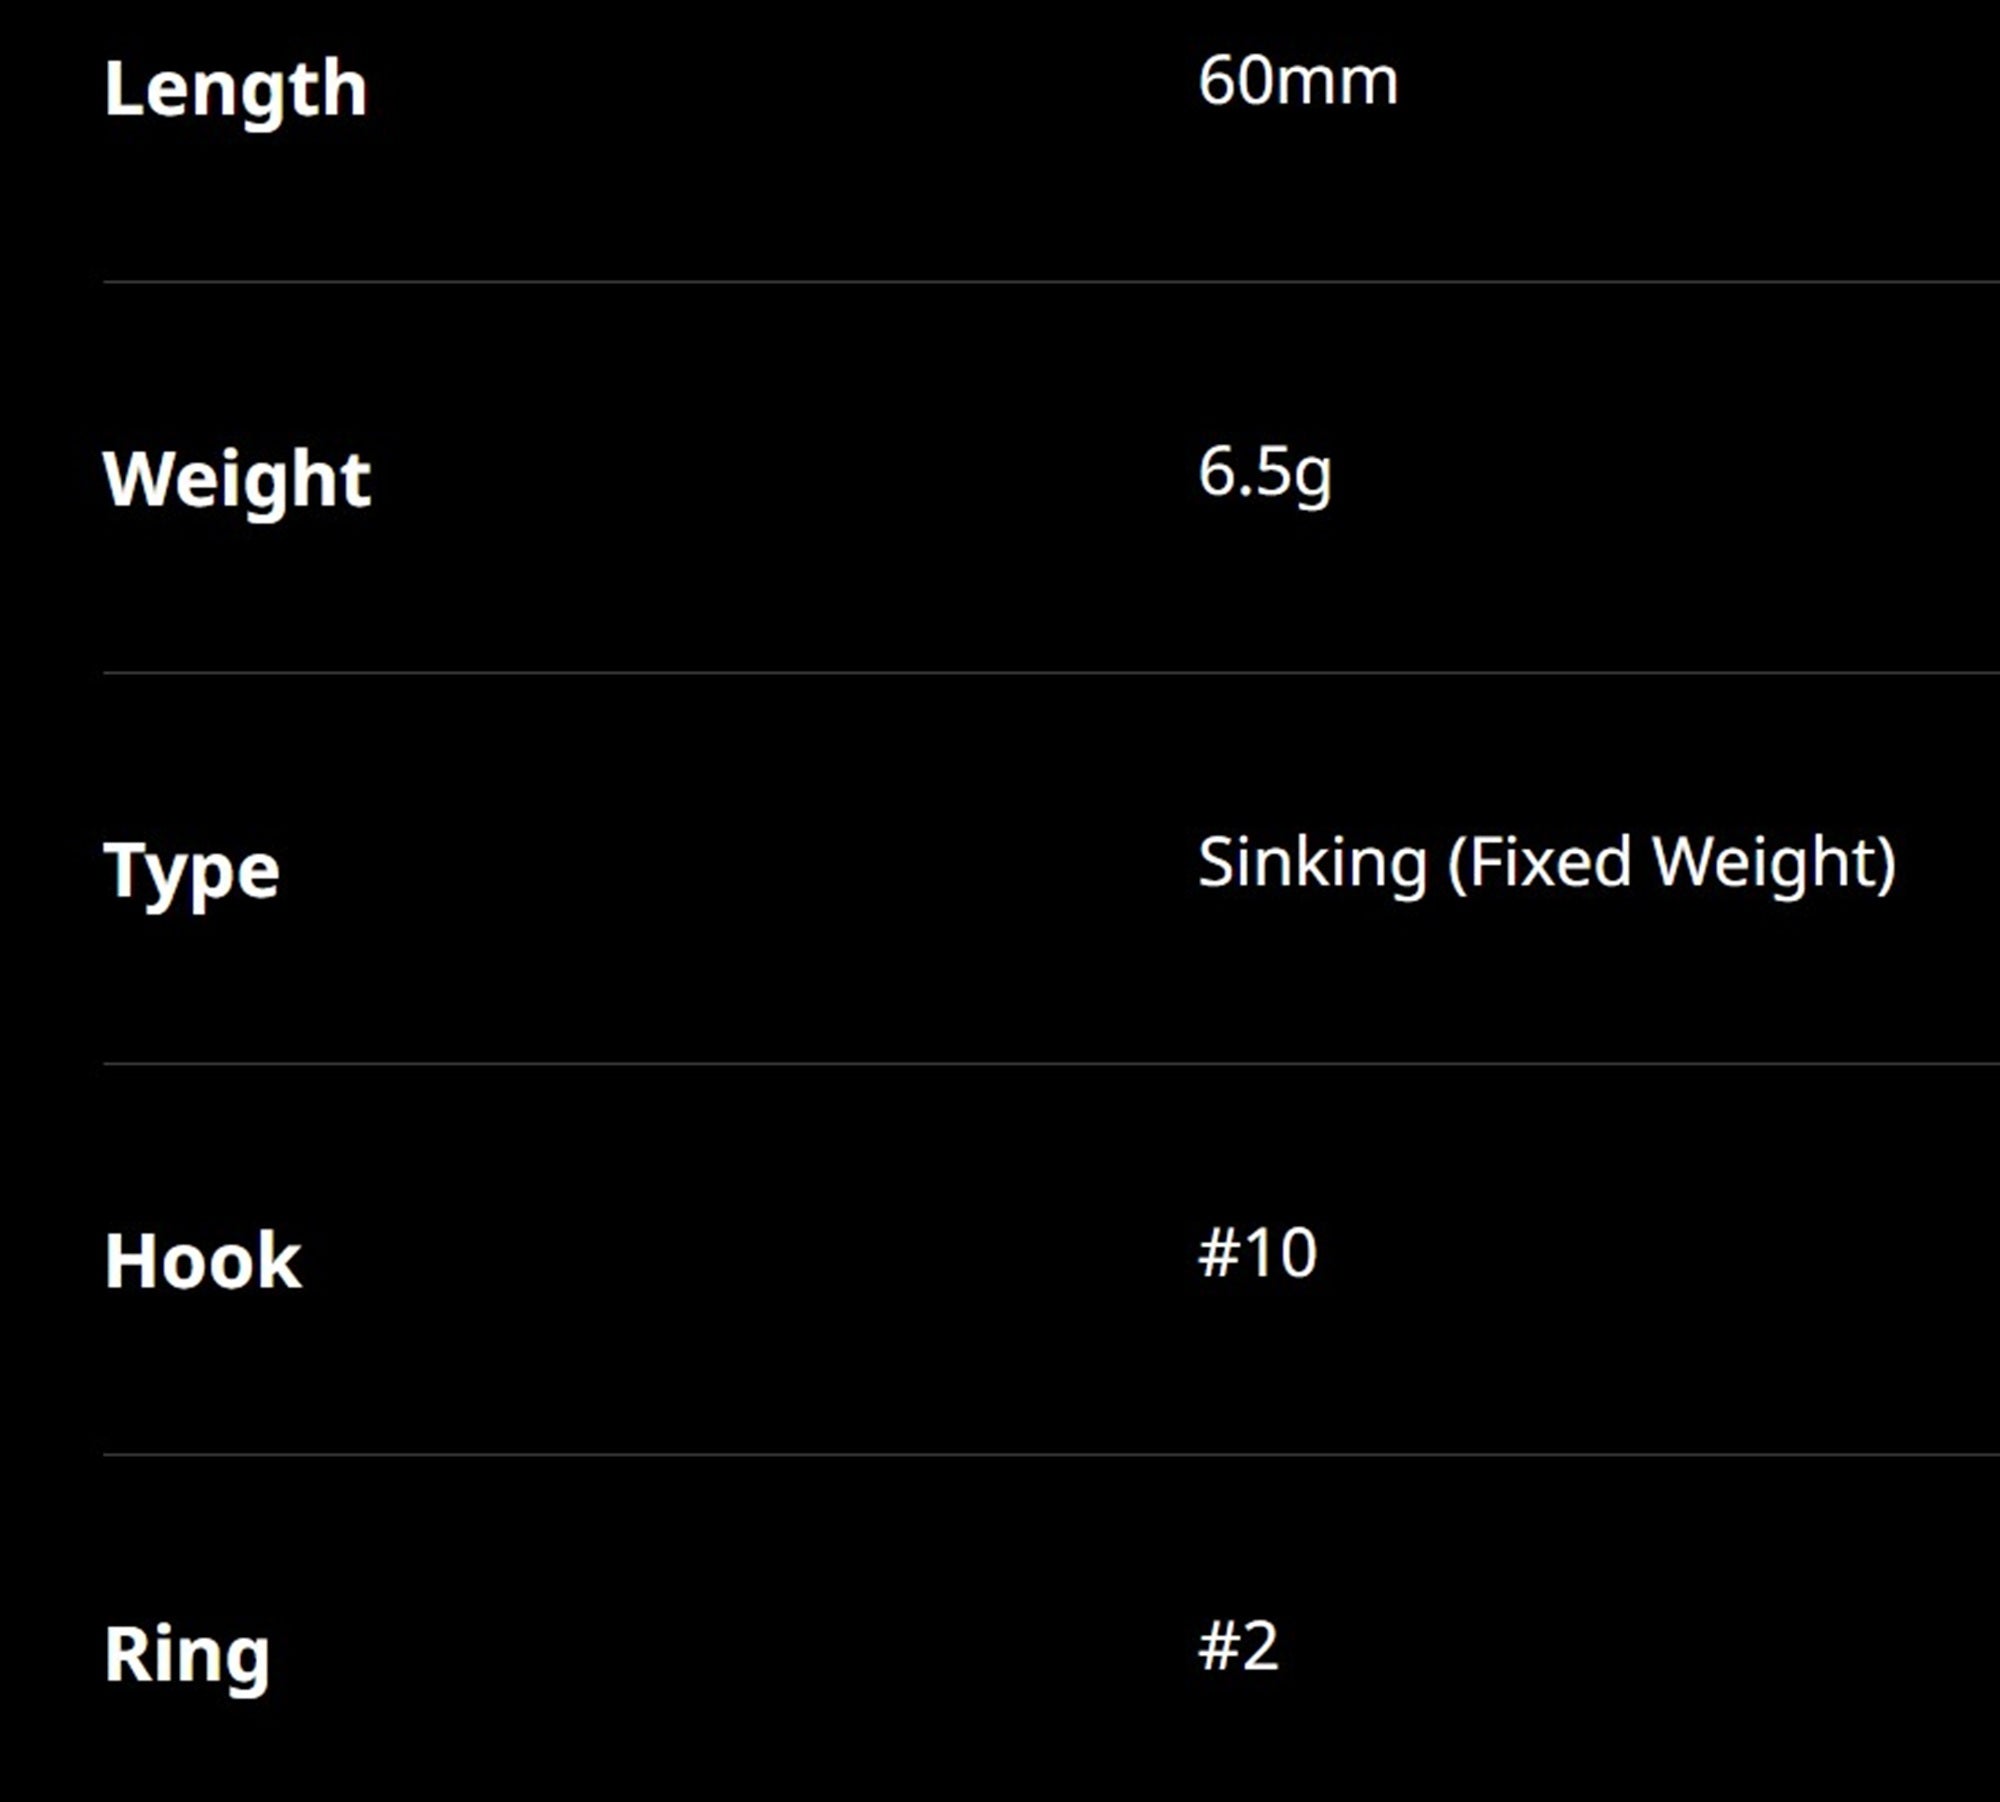
Task: Select the #2 ring size value
Action: pos(1238,1646)
